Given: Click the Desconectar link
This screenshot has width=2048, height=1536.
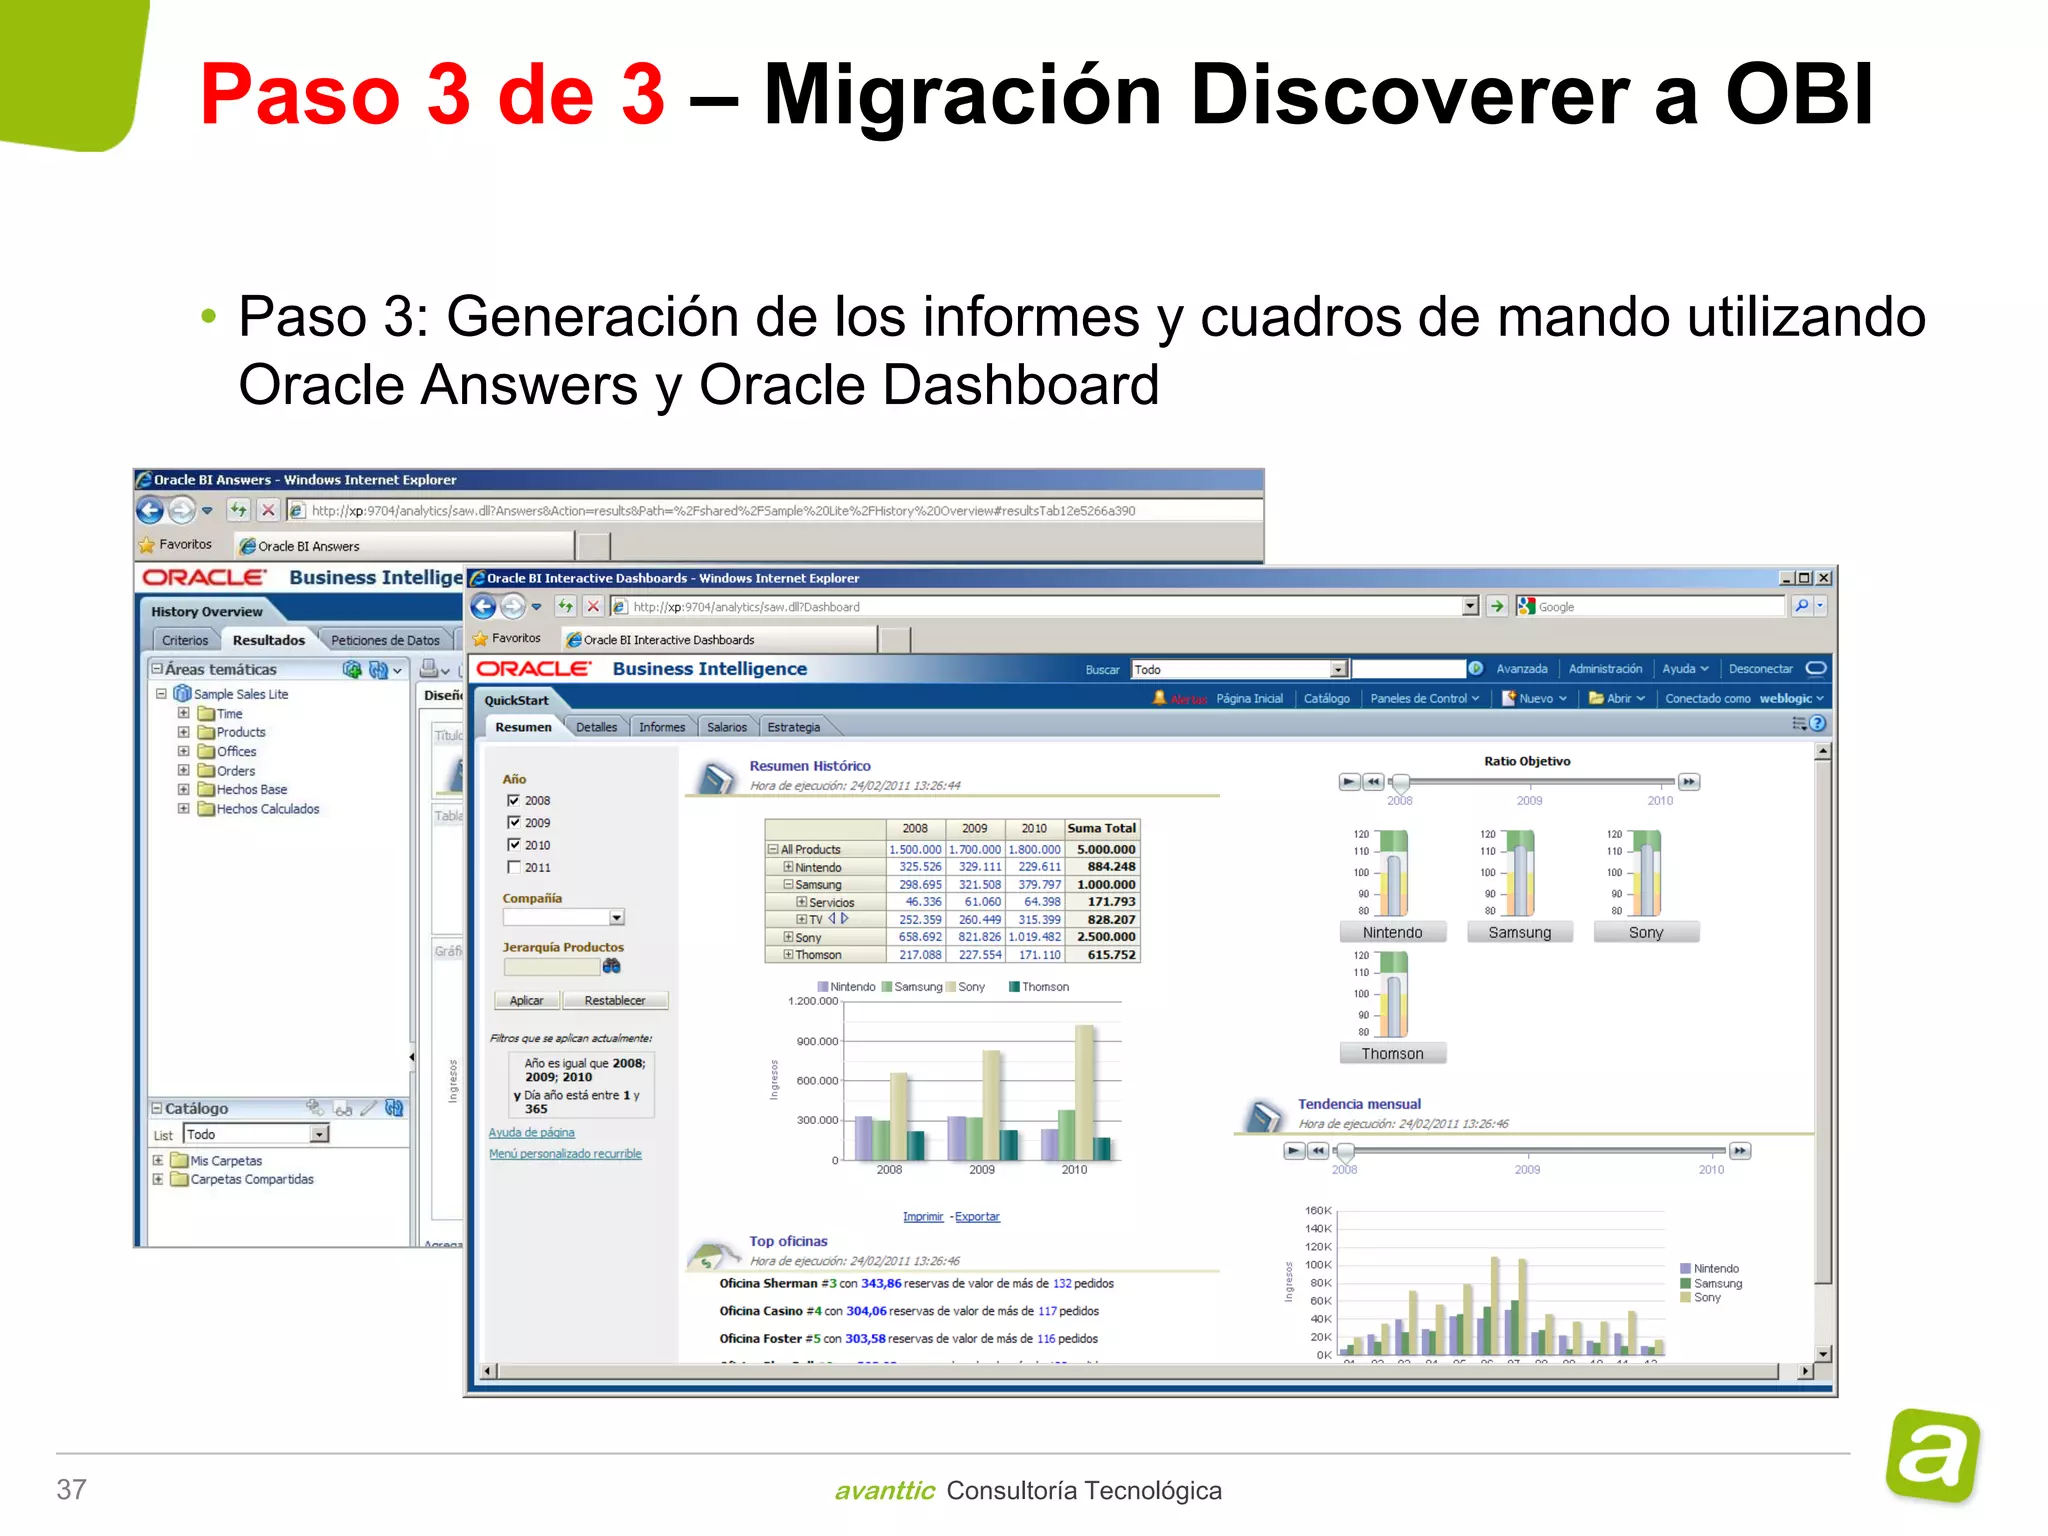Looking at the screenshot, I should (x=1761, y=669).
